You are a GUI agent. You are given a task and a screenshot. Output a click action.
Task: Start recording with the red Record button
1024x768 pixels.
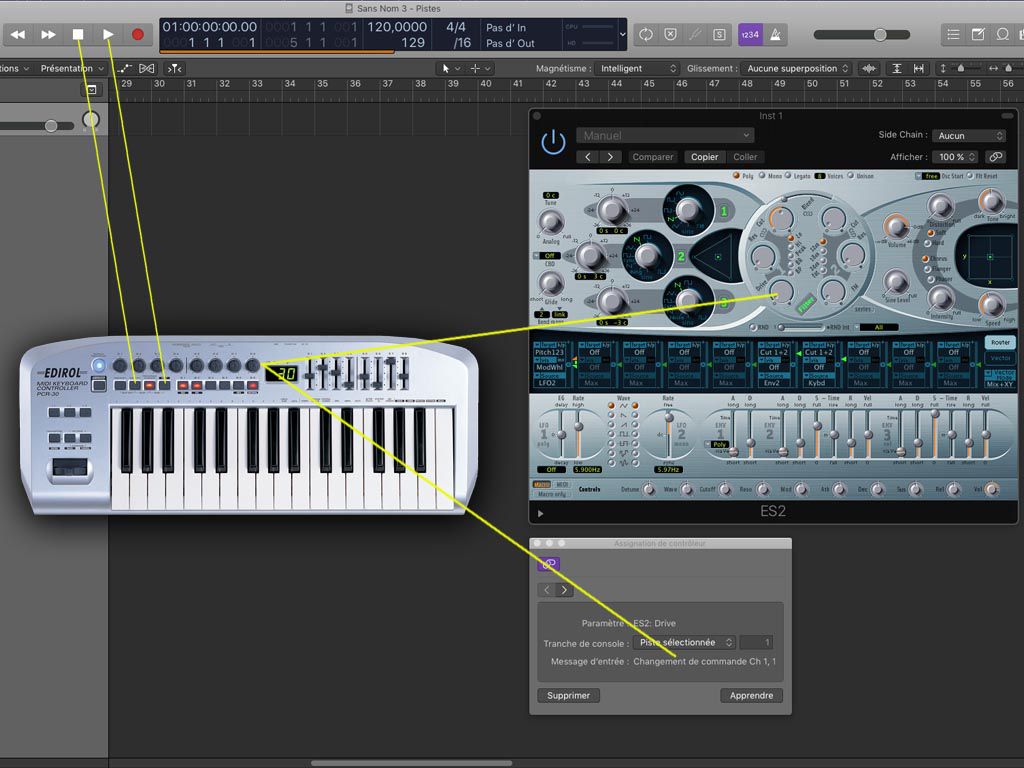pyautogui.click(x=138, y=35)
